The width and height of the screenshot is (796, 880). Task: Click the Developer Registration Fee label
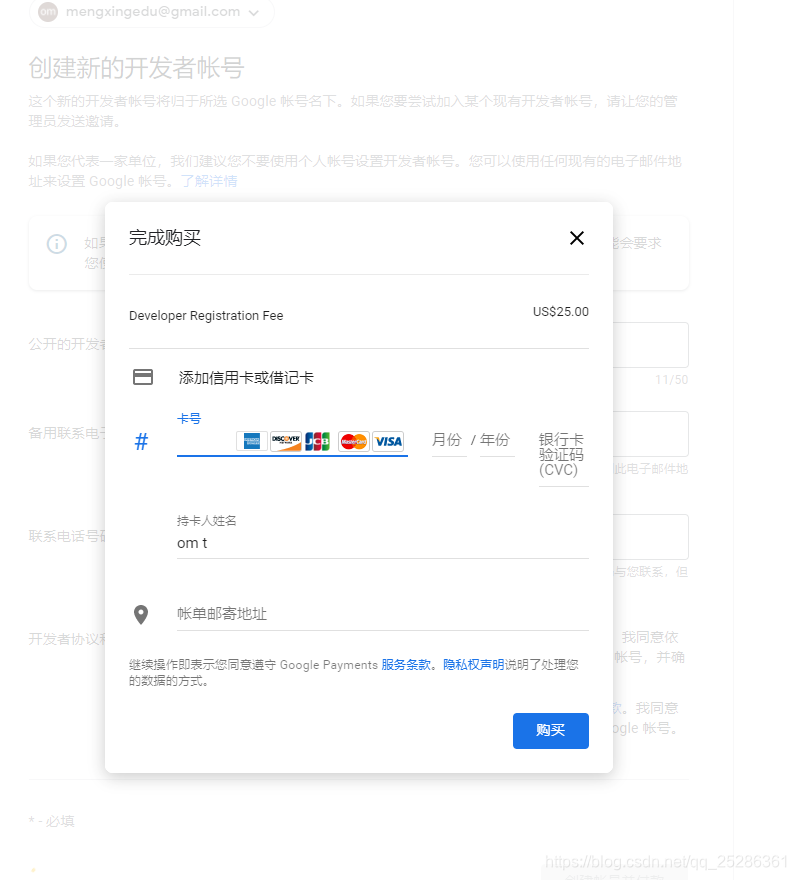pyautogui.click(x=206, y=316)
